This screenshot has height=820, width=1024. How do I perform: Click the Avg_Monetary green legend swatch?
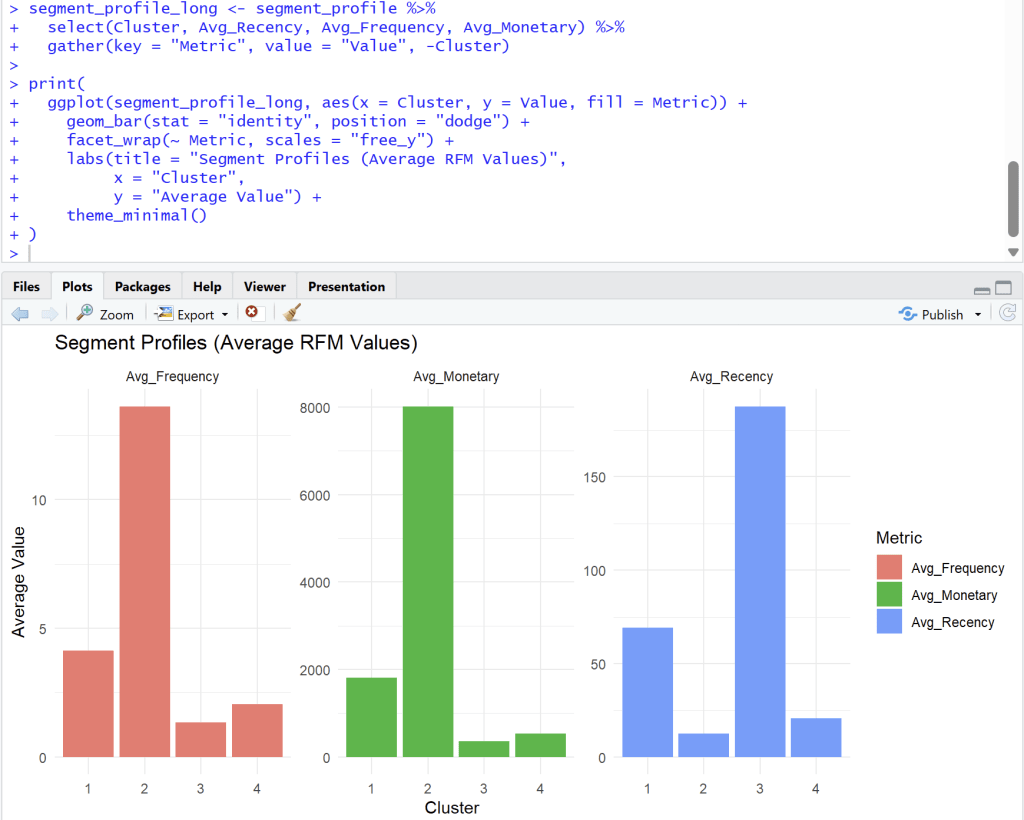(x=889, y=595)
